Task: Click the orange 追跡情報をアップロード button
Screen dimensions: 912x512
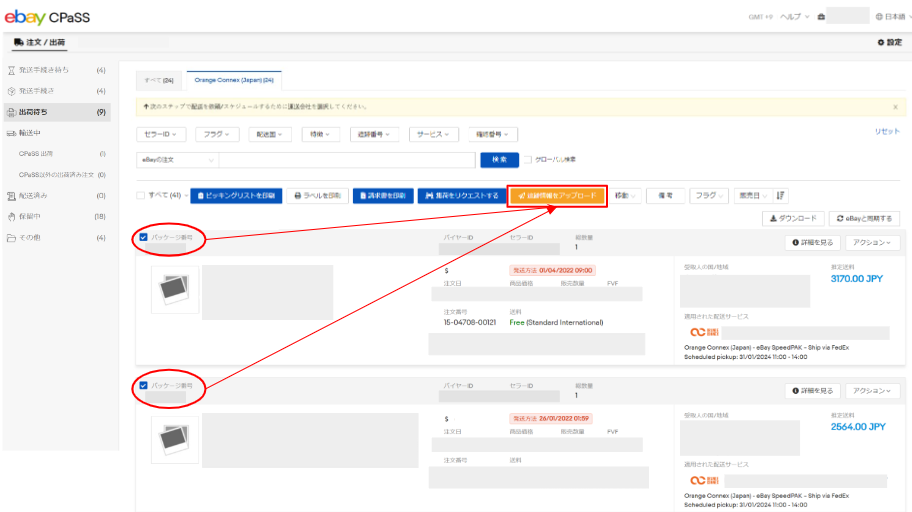Action: click(x=557, y=196)
